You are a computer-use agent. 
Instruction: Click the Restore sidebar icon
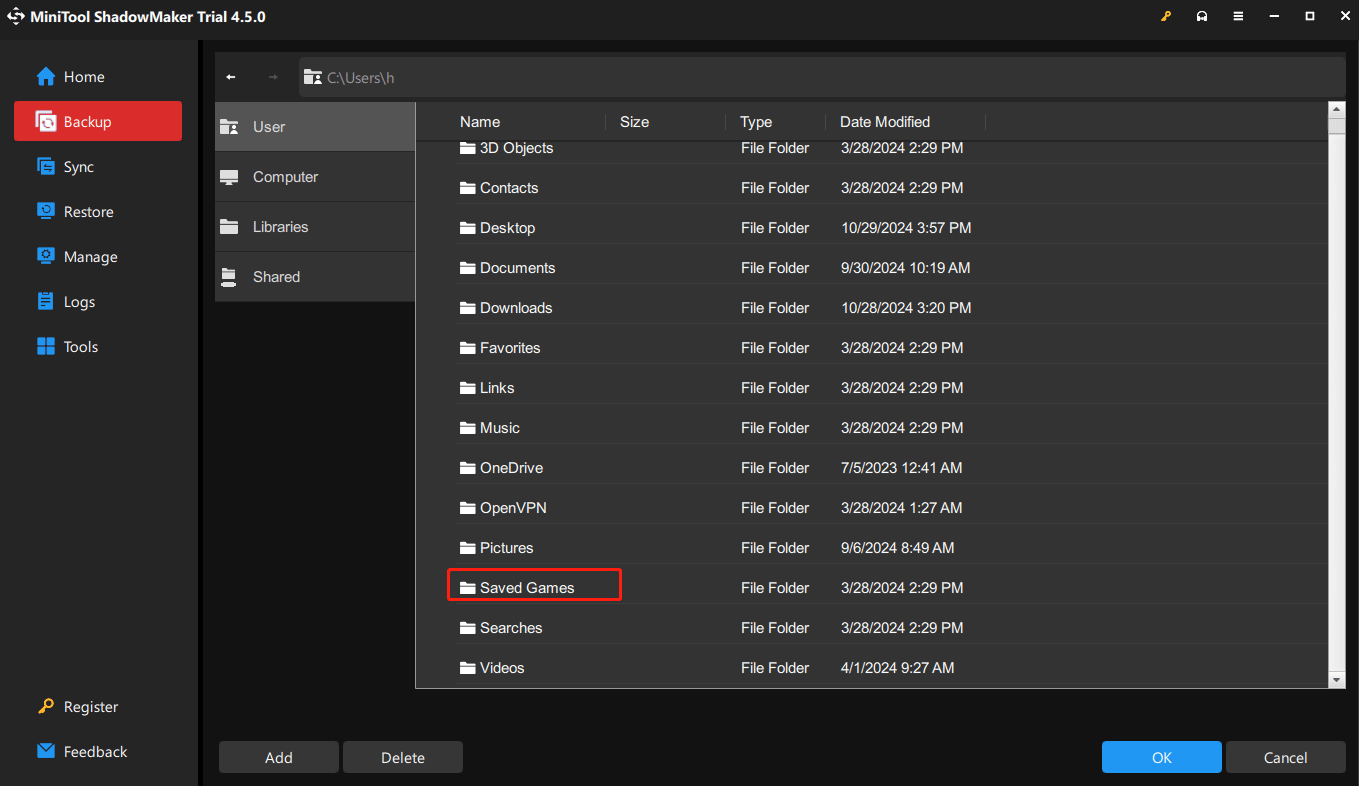pyautogui.click(x=46, y=212)
